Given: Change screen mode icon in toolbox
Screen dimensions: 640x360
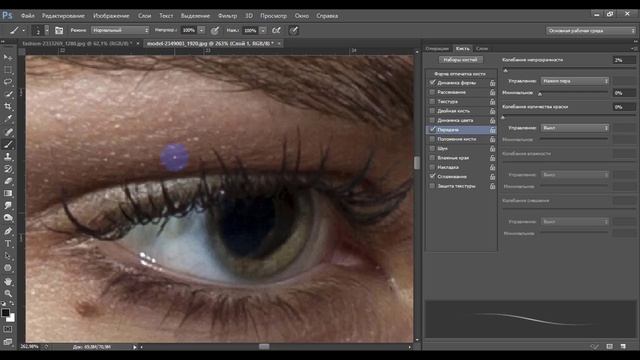Looking at the screenshot, I should click(x=8, y=341).
